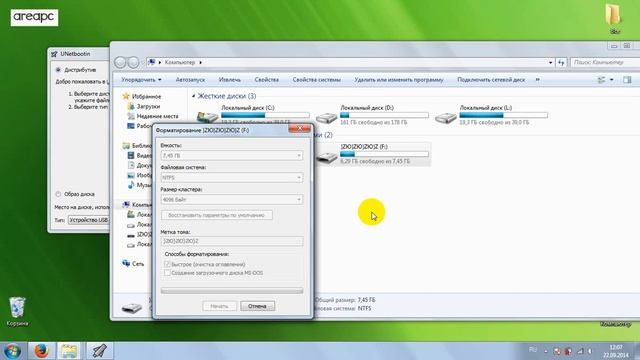640x360 pixels.
Task: Open Favorites star in navigation pane
Action: [126, 96]
